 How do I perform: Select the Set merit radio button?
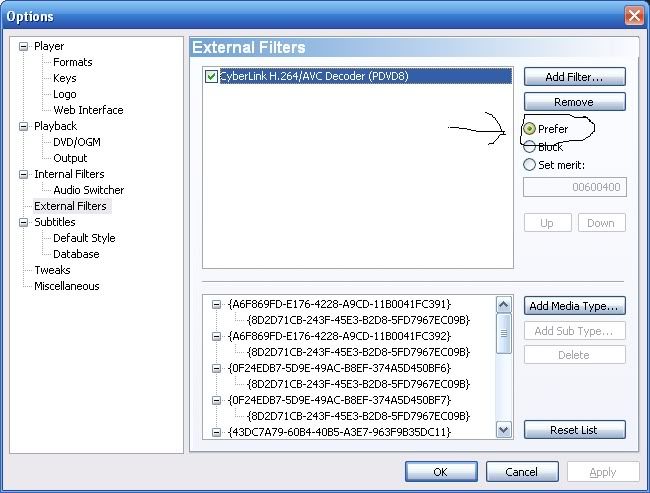(x=529, y=165)
